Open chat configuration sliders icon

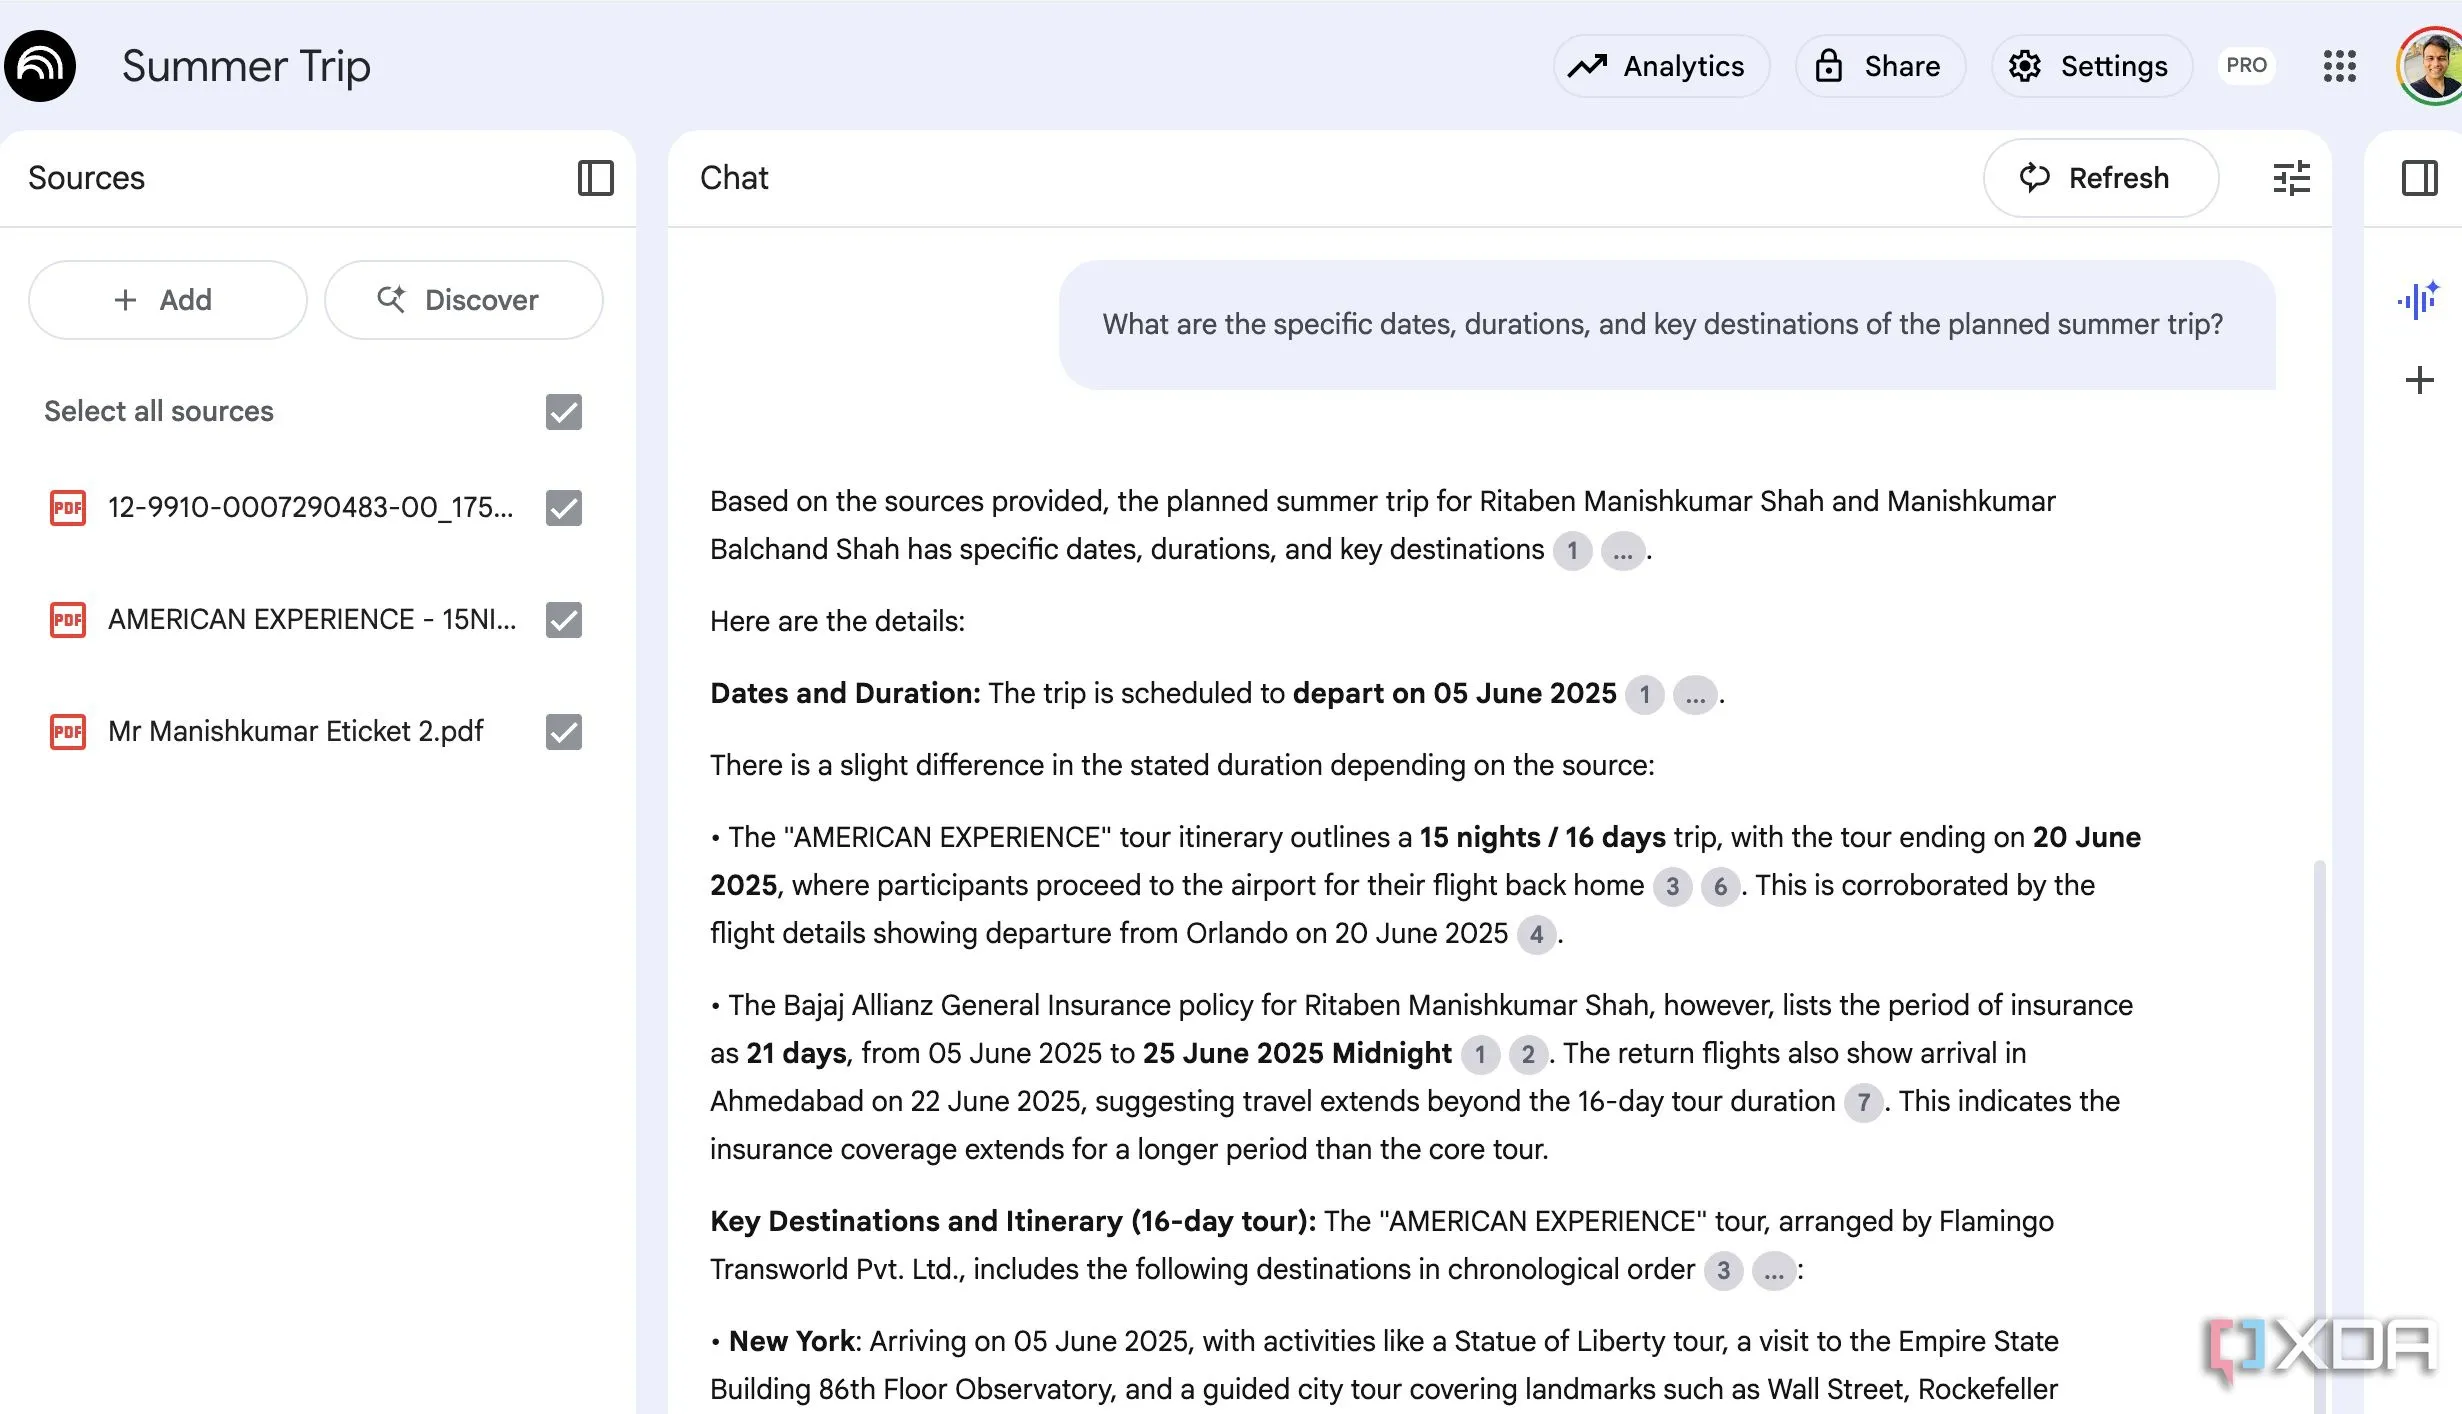pos(2291,178)
